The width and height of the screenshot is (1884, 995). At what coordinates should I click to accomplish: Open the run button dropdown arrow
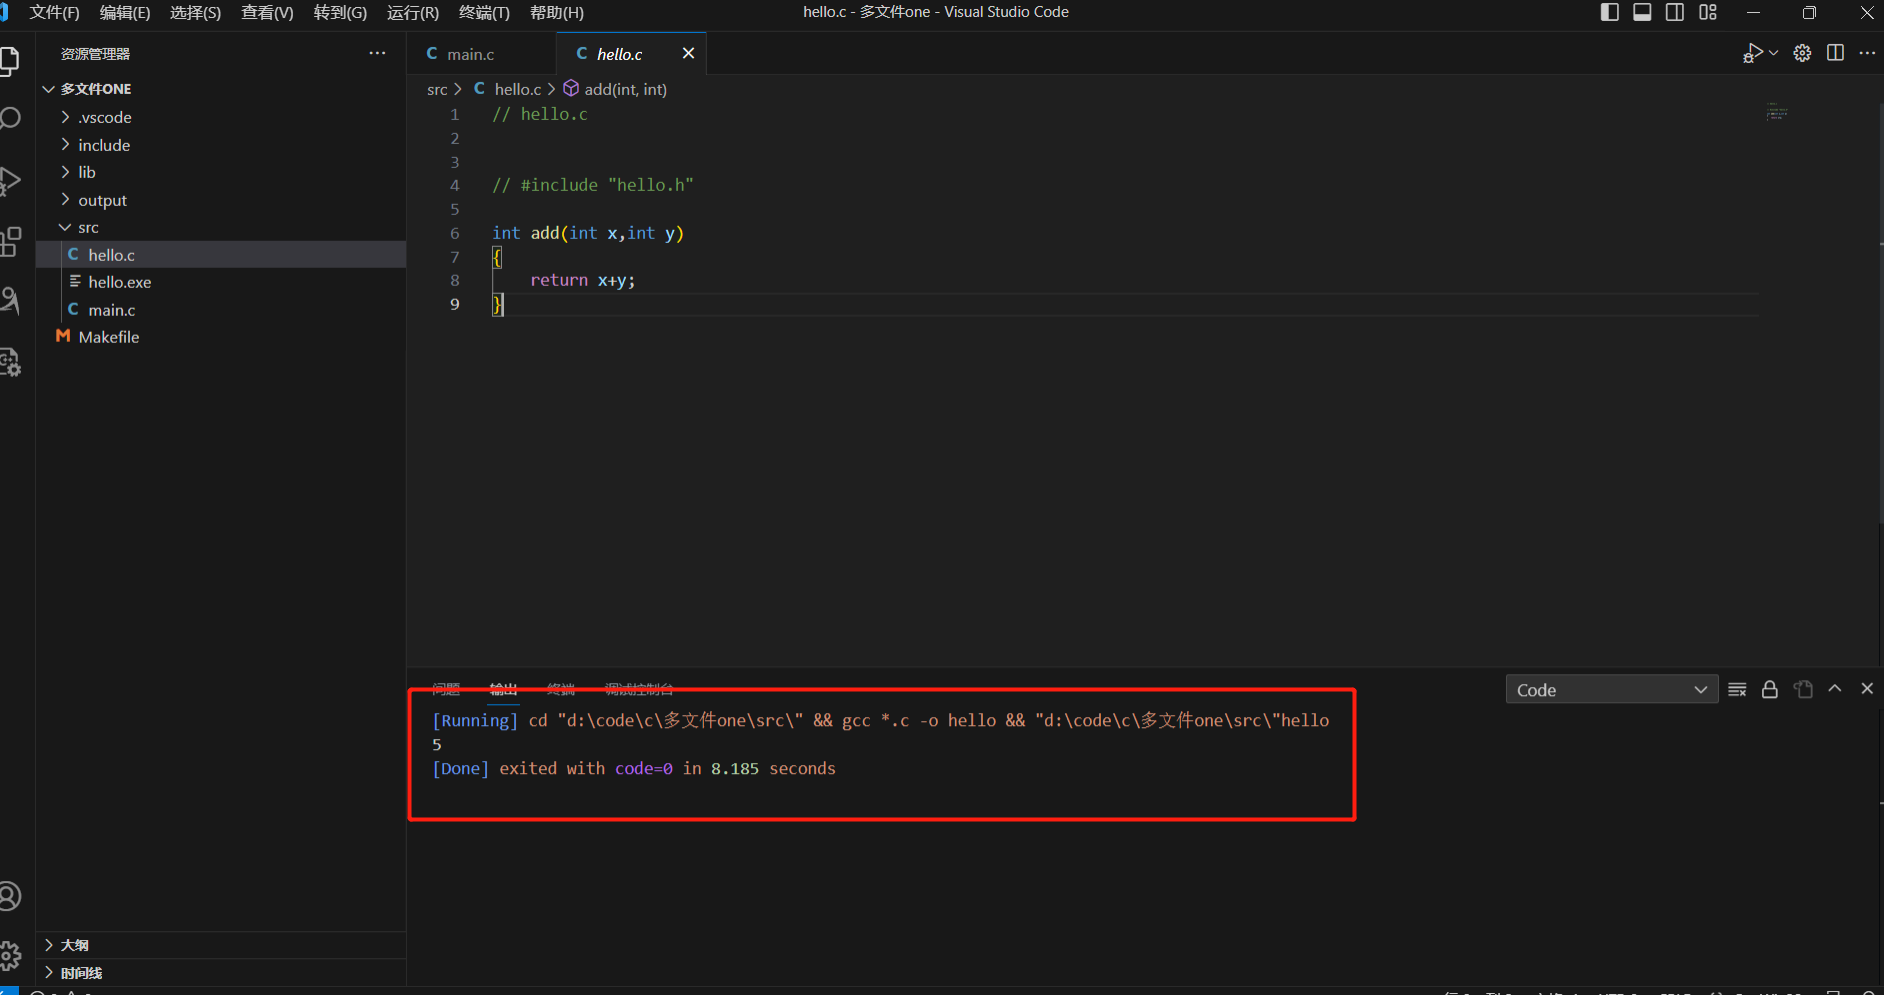click(x=1773, y=53)
